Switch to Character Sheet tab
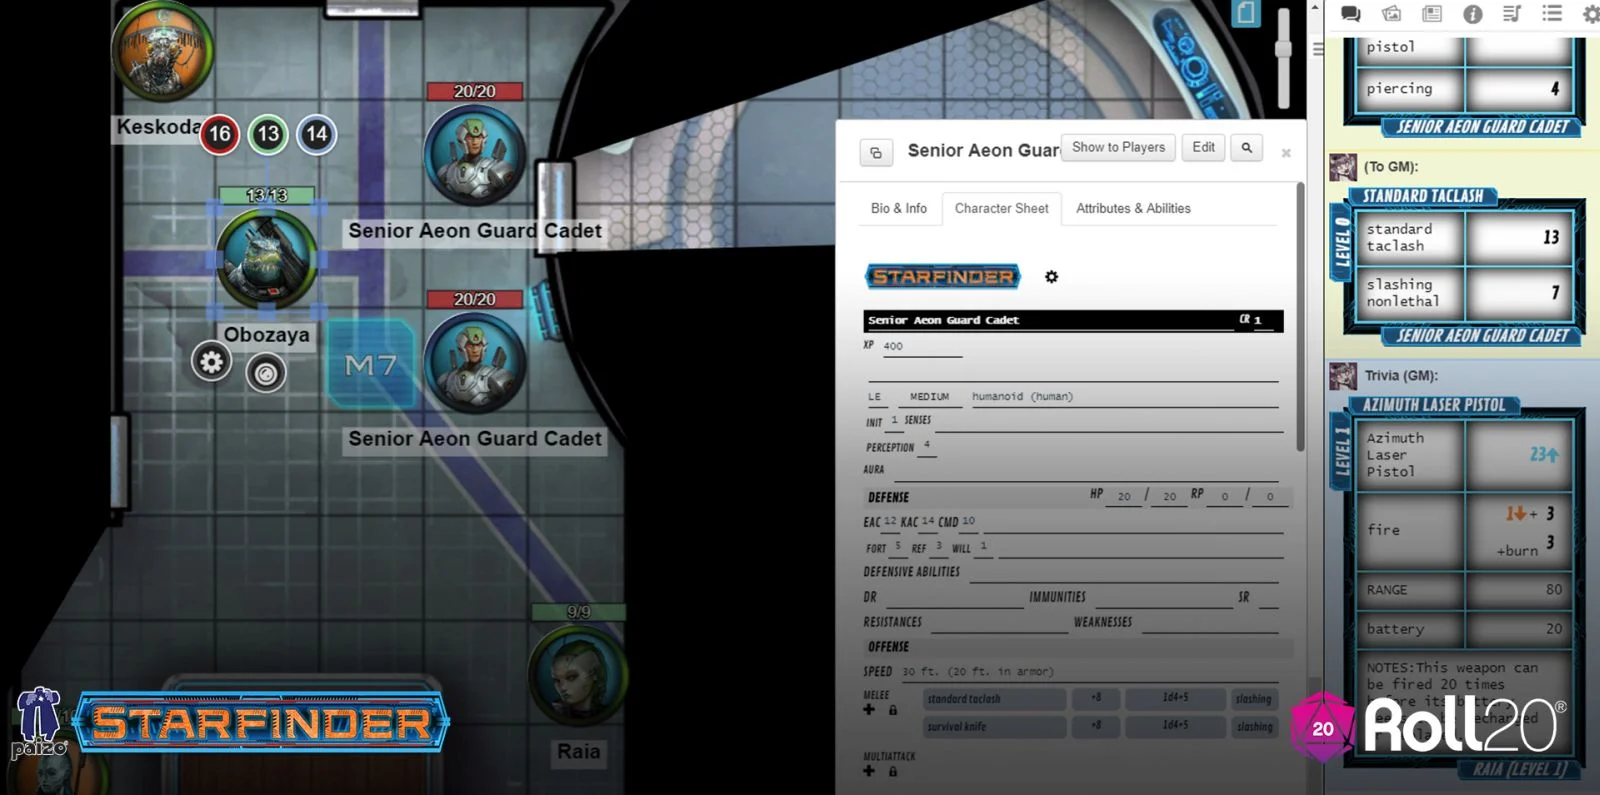The height and width of the screenshot is (795, 1600). click(1001, 208)
